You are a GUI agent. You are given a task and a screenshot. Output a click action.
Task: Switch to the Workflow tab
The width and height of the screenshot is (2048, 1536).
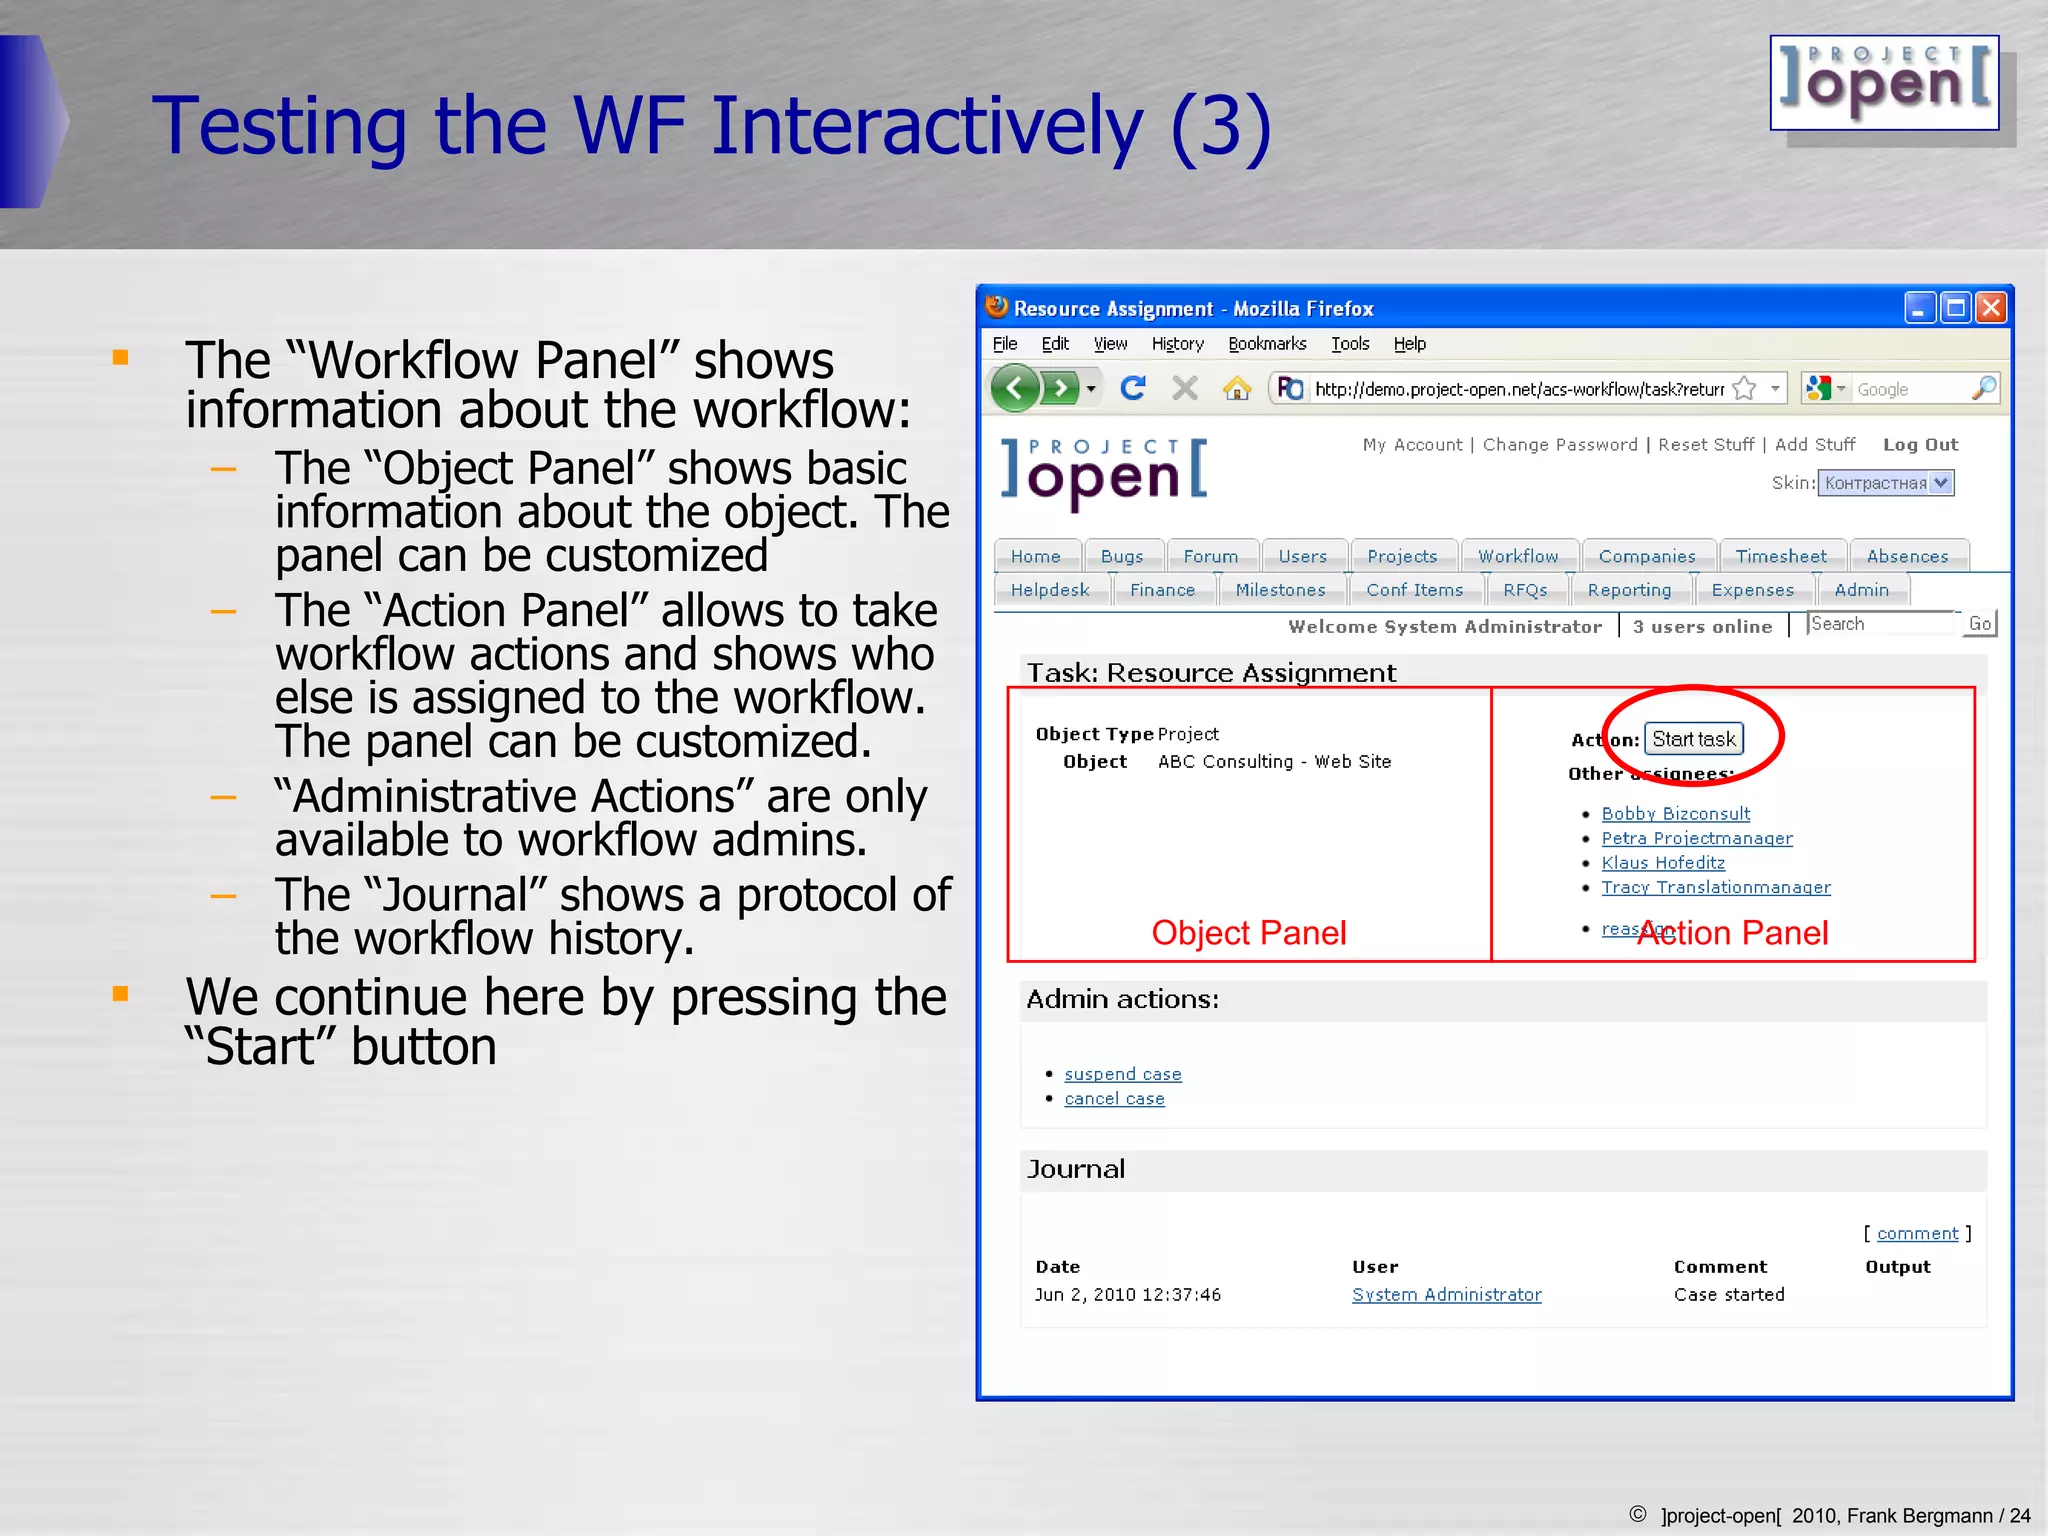tap(1518, 556)
